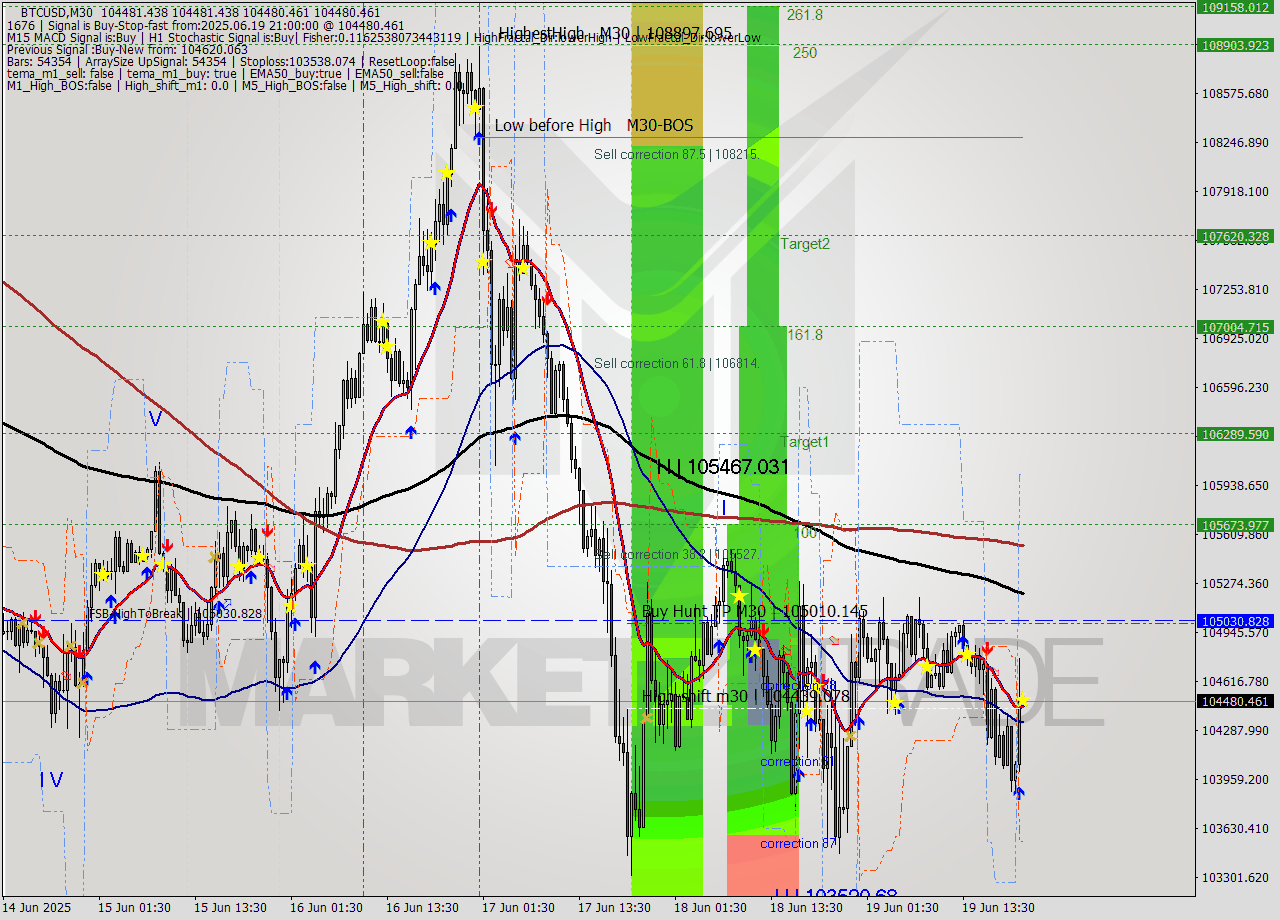
Task: Select the Target2 label on the green zone
Action: click(x=805, y=243)
